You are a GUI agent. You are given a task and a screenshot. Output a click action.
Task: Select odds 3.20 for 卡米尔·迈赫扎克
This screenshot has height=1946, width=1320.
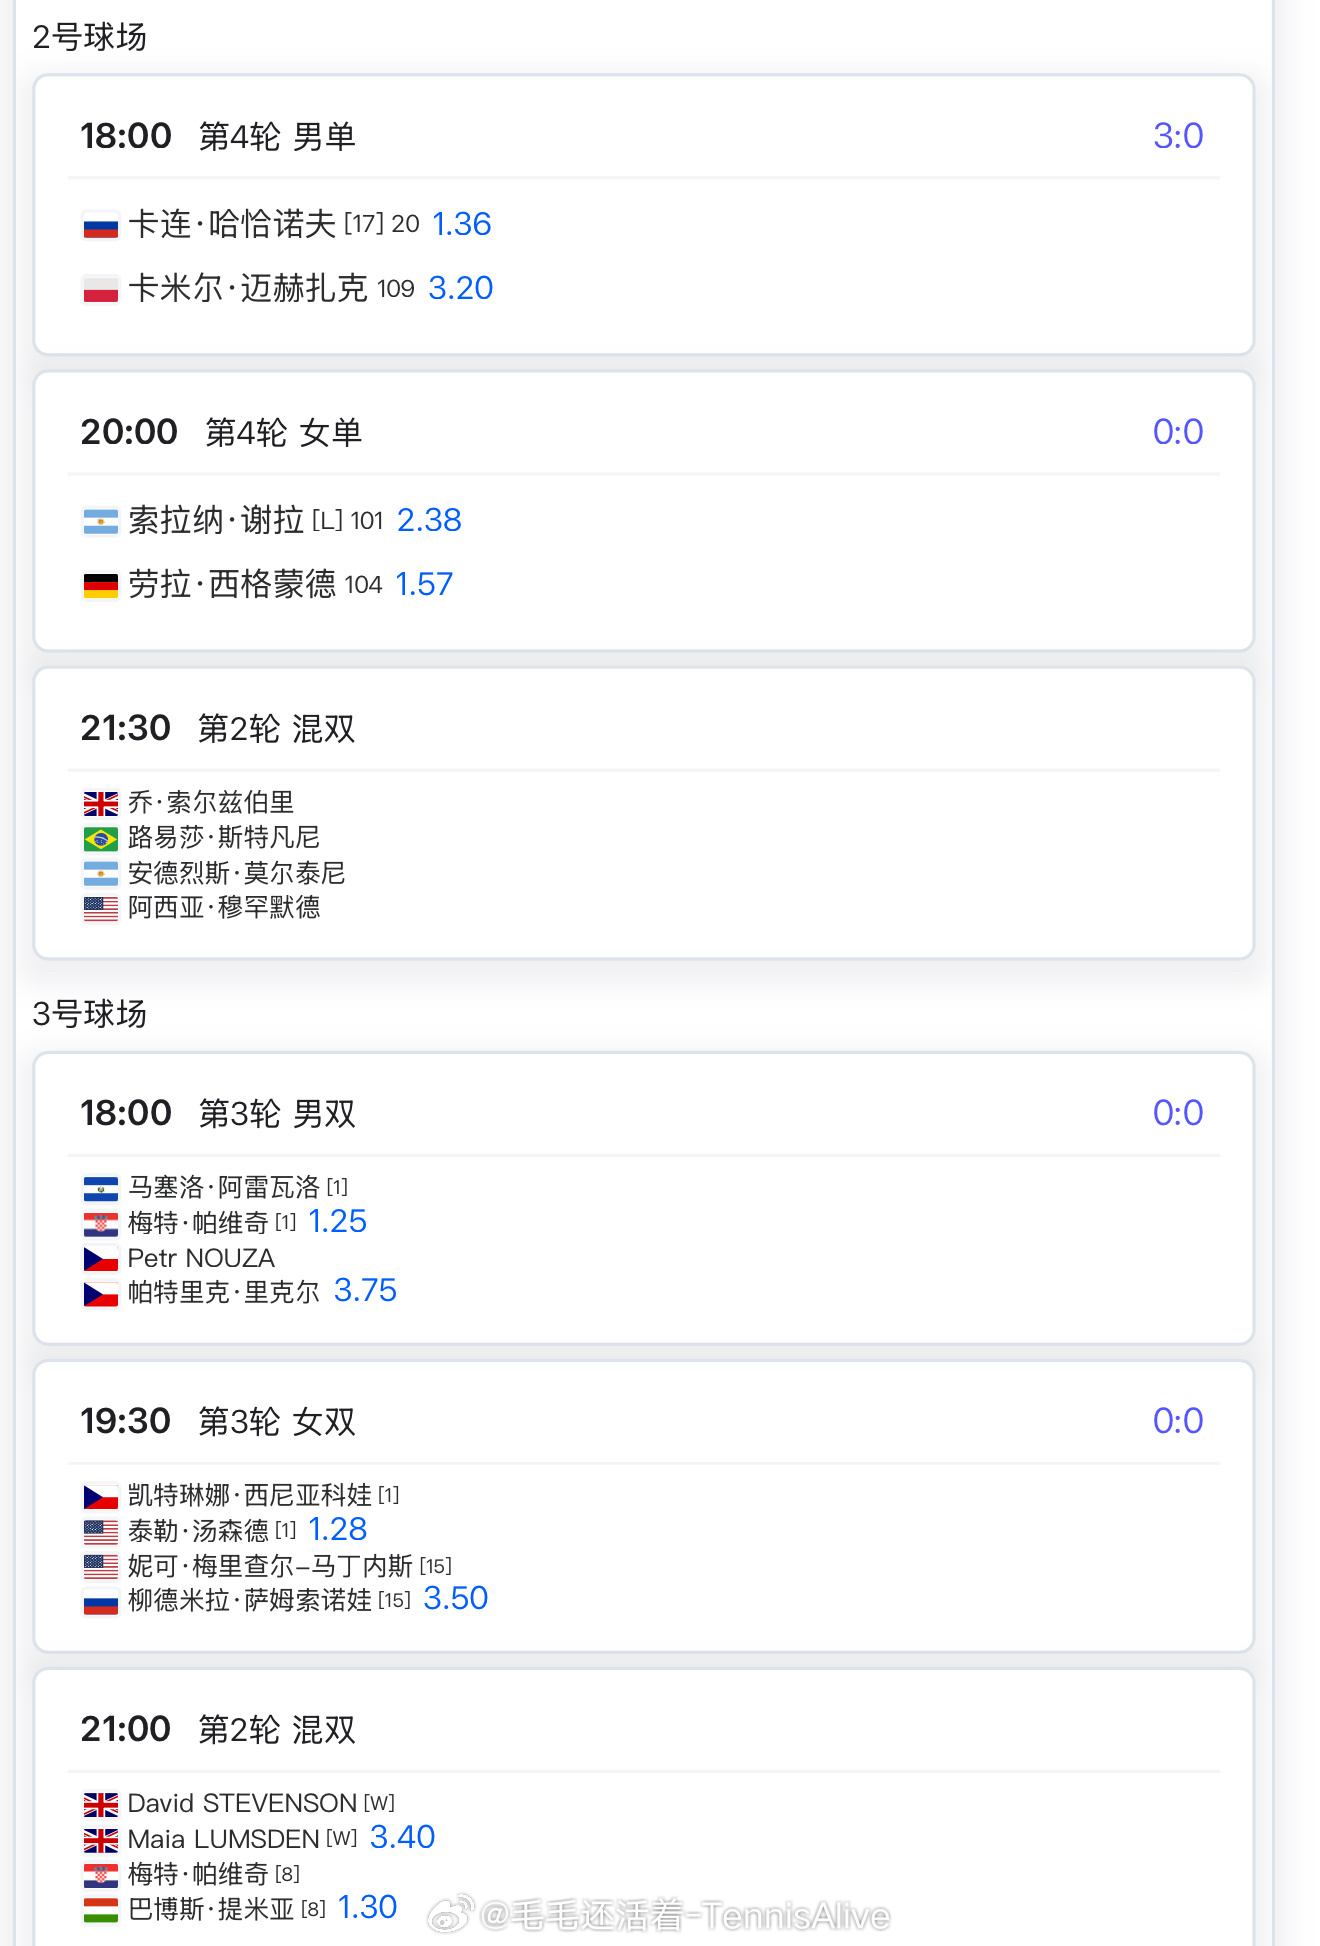[460, 288]
